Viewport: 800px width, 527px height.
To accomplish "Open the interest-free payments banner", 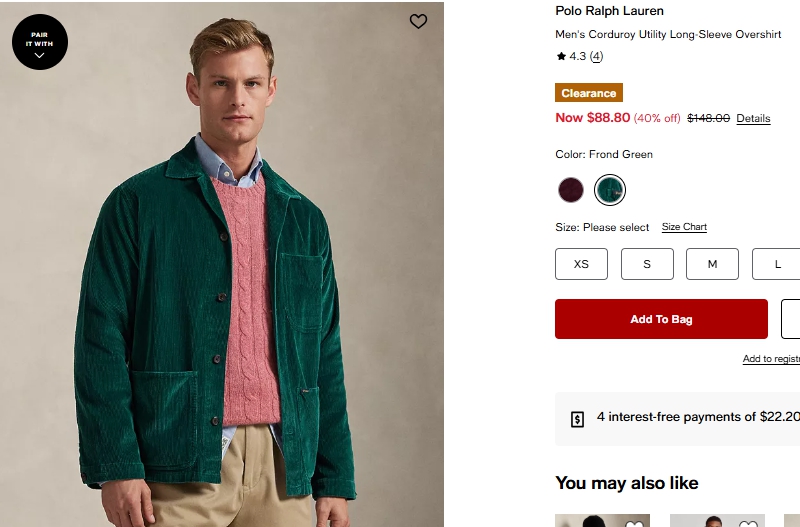I will [690, 418].
